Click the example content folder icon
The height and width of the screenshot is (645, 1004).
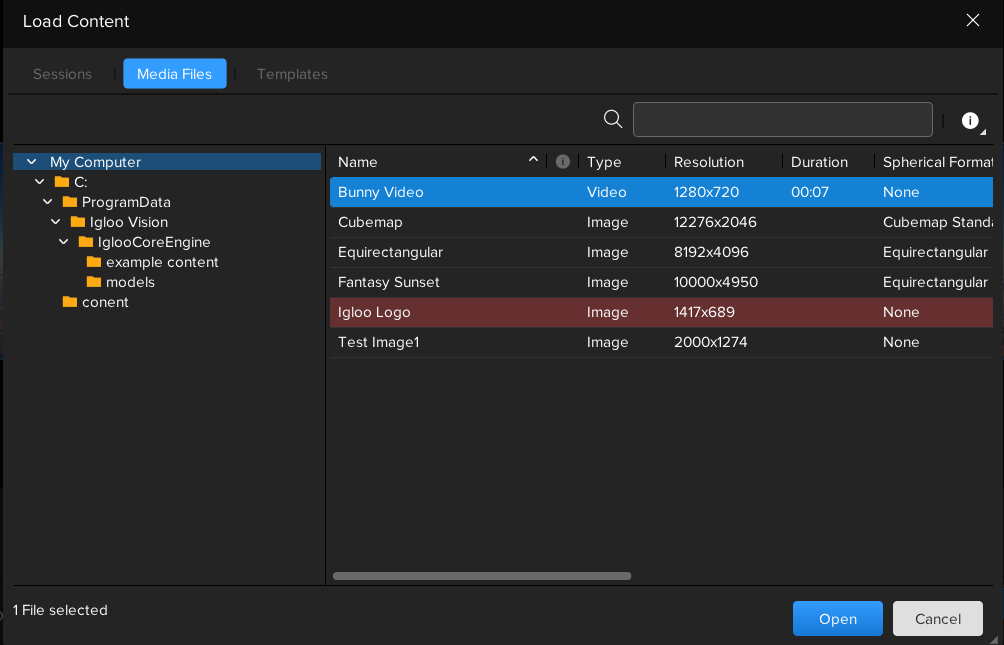94,262
